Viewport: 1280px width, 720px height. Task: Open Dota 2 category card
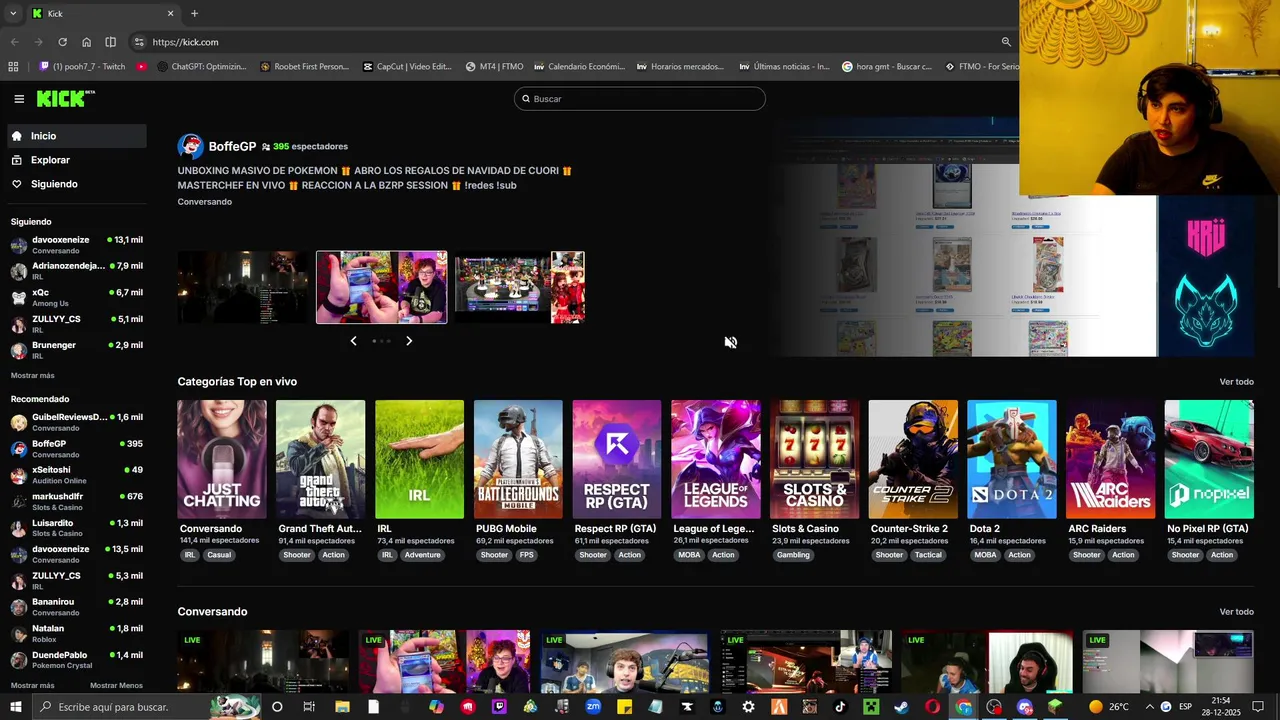click(1012, 459)
